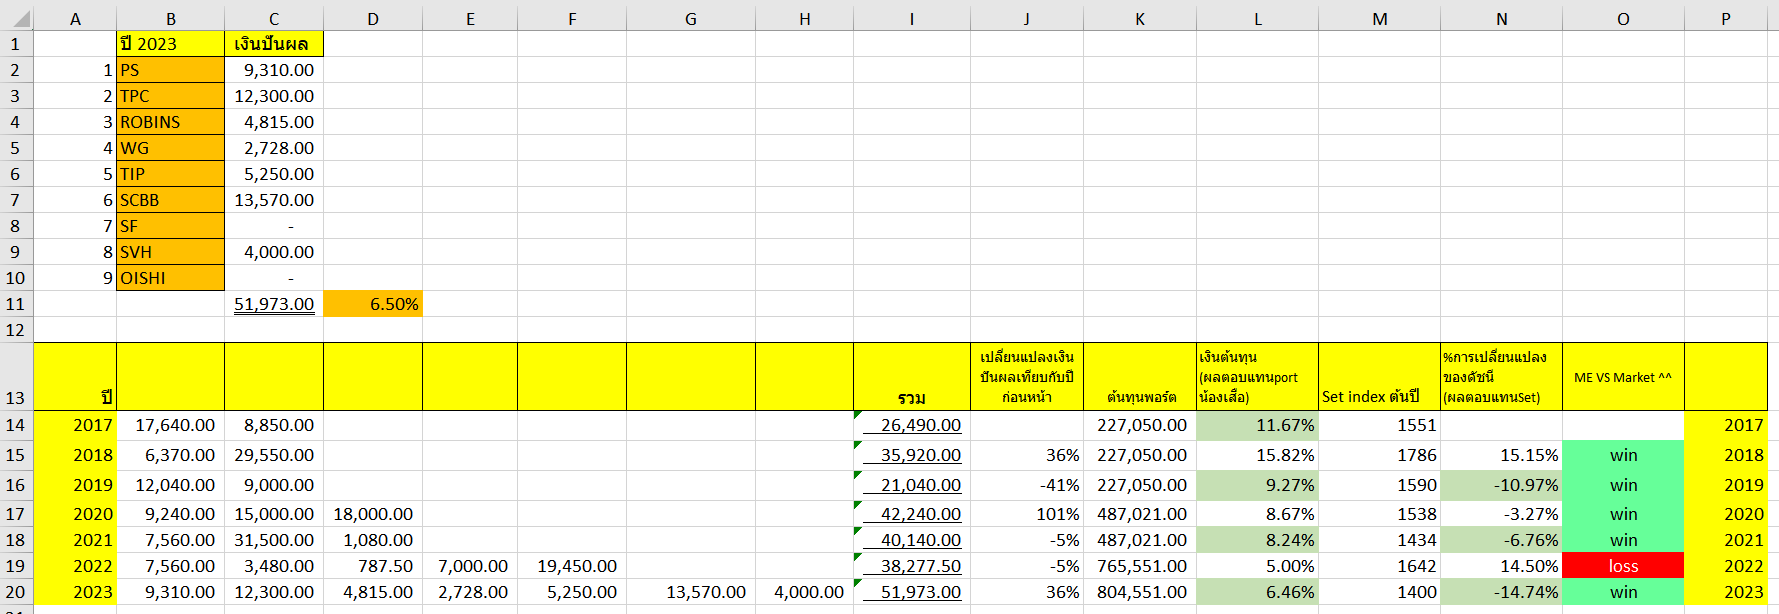Click the 'Set index ต้นปี' header cell
This screenshot has height=614, width=1779.
1379,377
